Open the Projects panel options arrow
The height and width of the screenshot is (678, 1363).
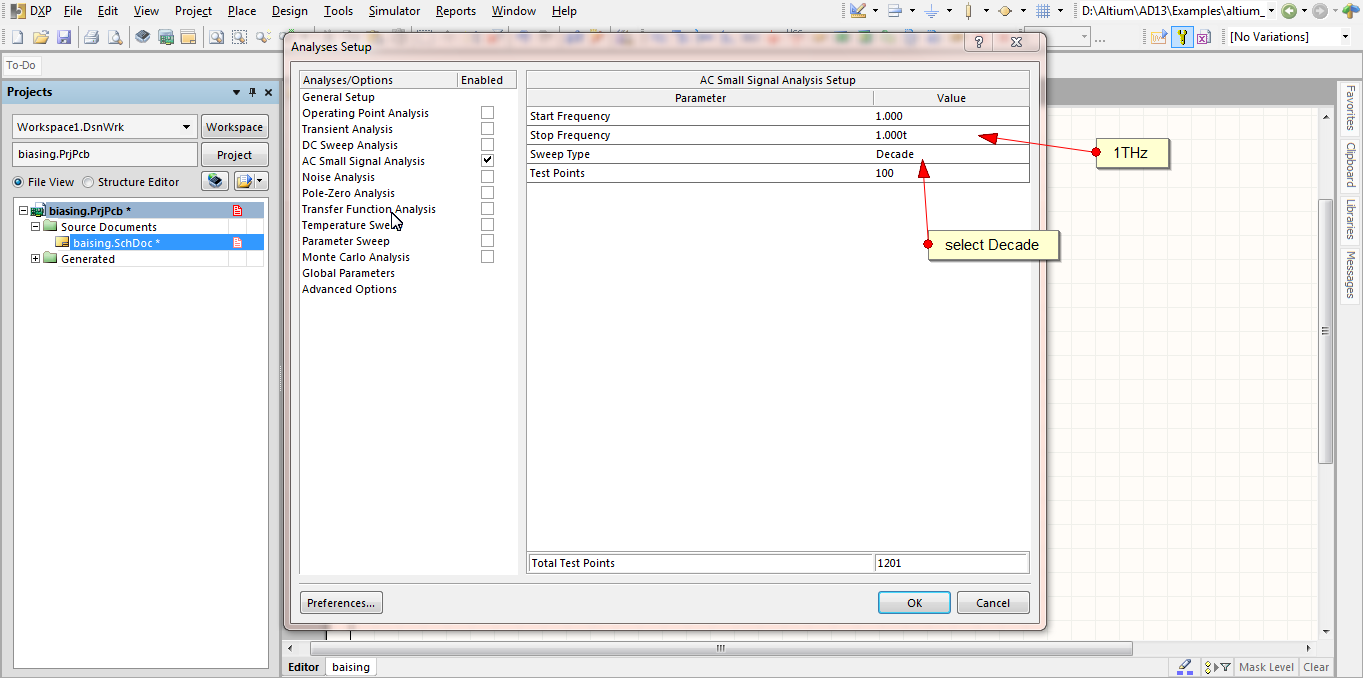pos(237,92)
